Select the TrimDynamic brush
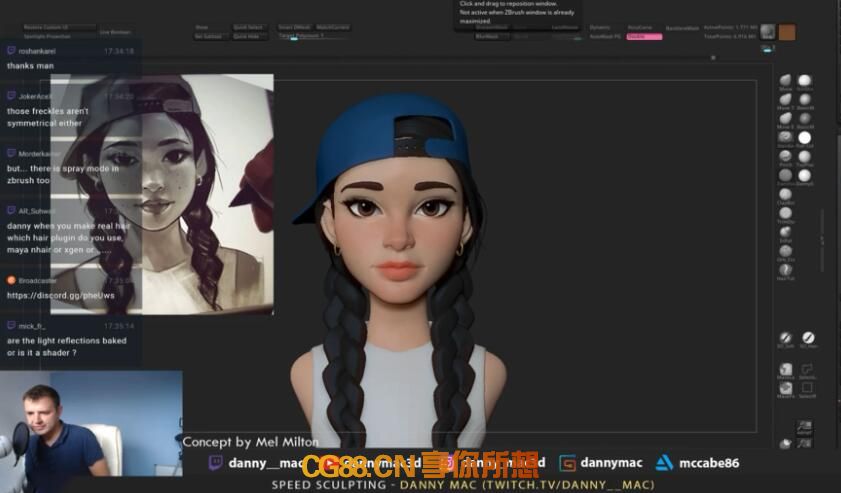 click(x=785, y=213)
